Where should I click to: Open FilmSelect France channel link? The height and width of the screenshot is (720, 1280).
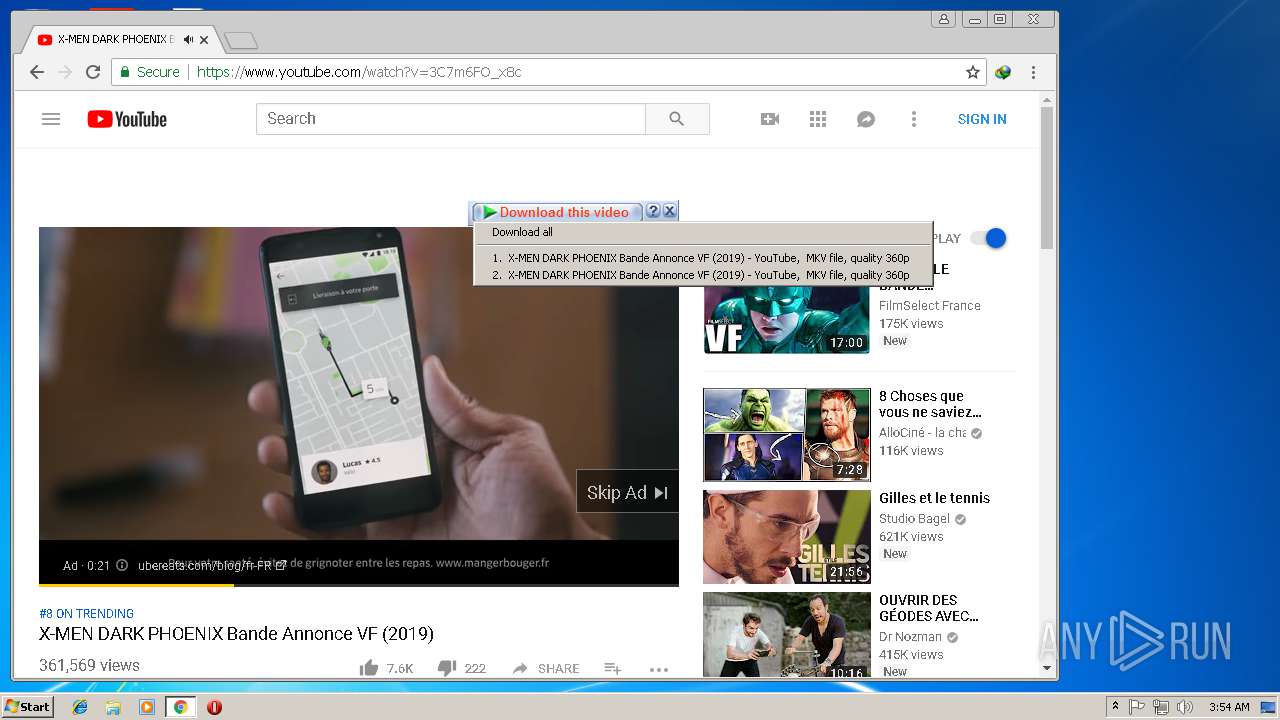pyautogui.click(x=929, y=305)
